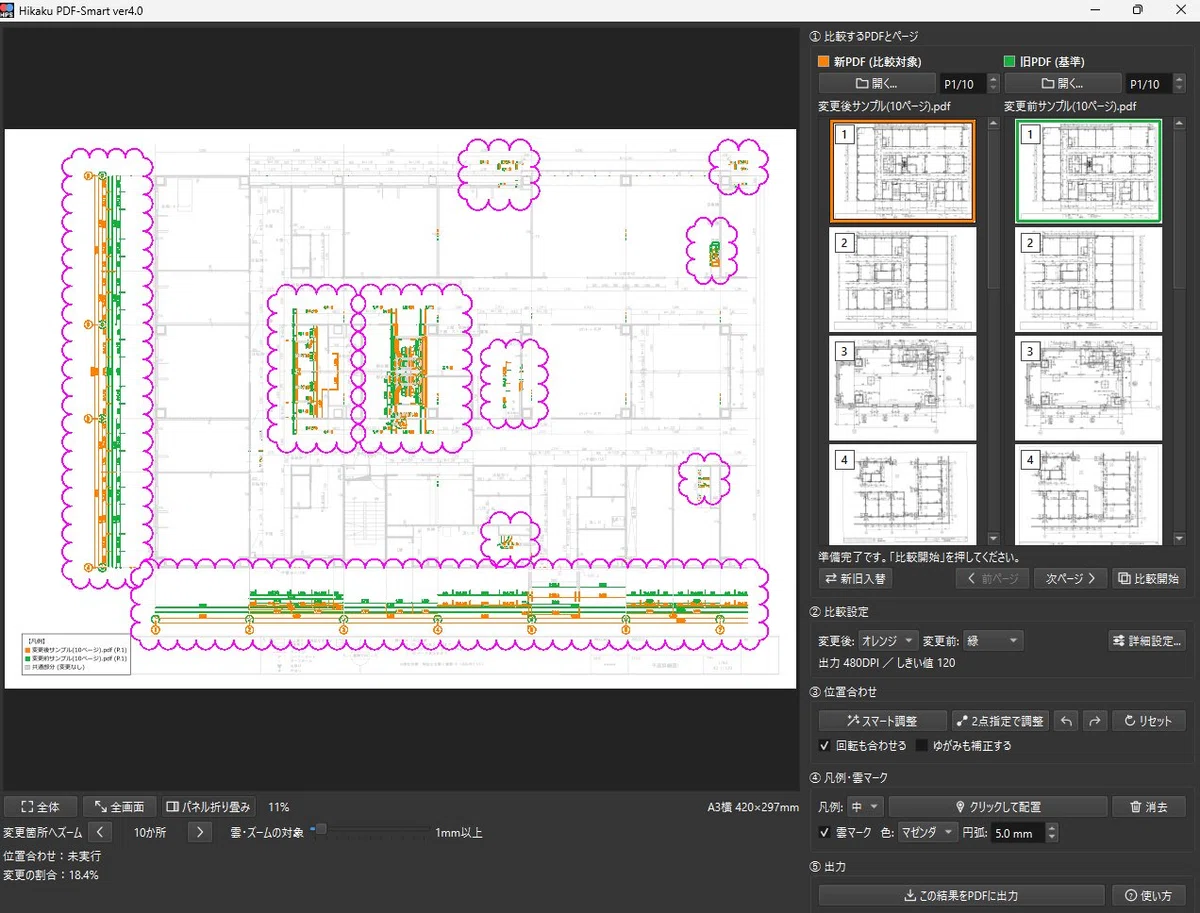Reset alignment with リセット
The height and width of the screenshot is (913, 1200).
point(1148,721)
